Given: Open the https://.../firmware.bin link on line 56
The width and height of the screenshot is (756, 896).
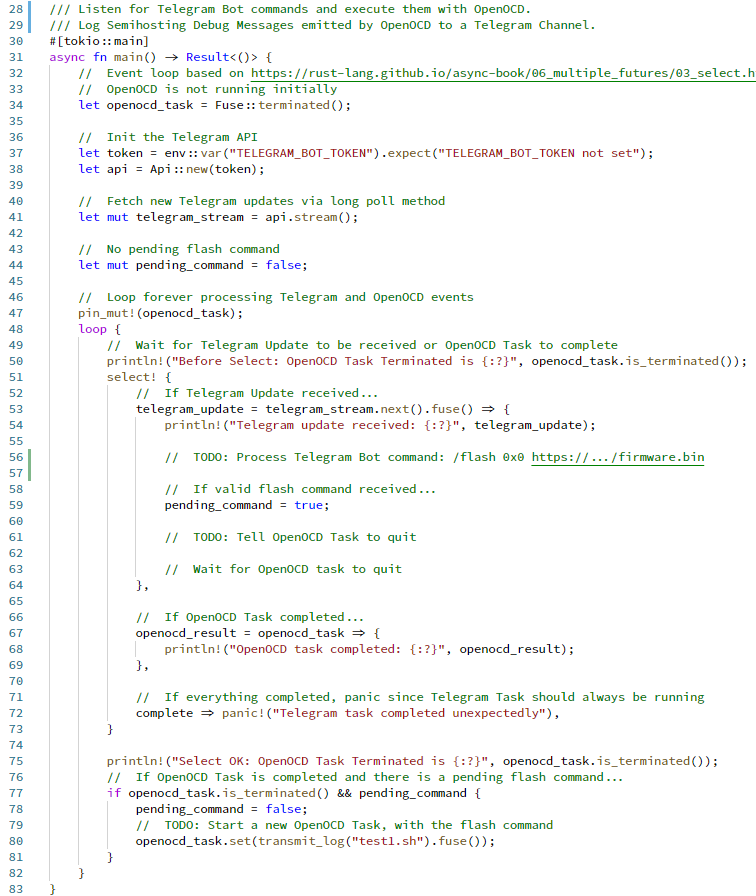Looking at the screenshot, I should point(618,457).
